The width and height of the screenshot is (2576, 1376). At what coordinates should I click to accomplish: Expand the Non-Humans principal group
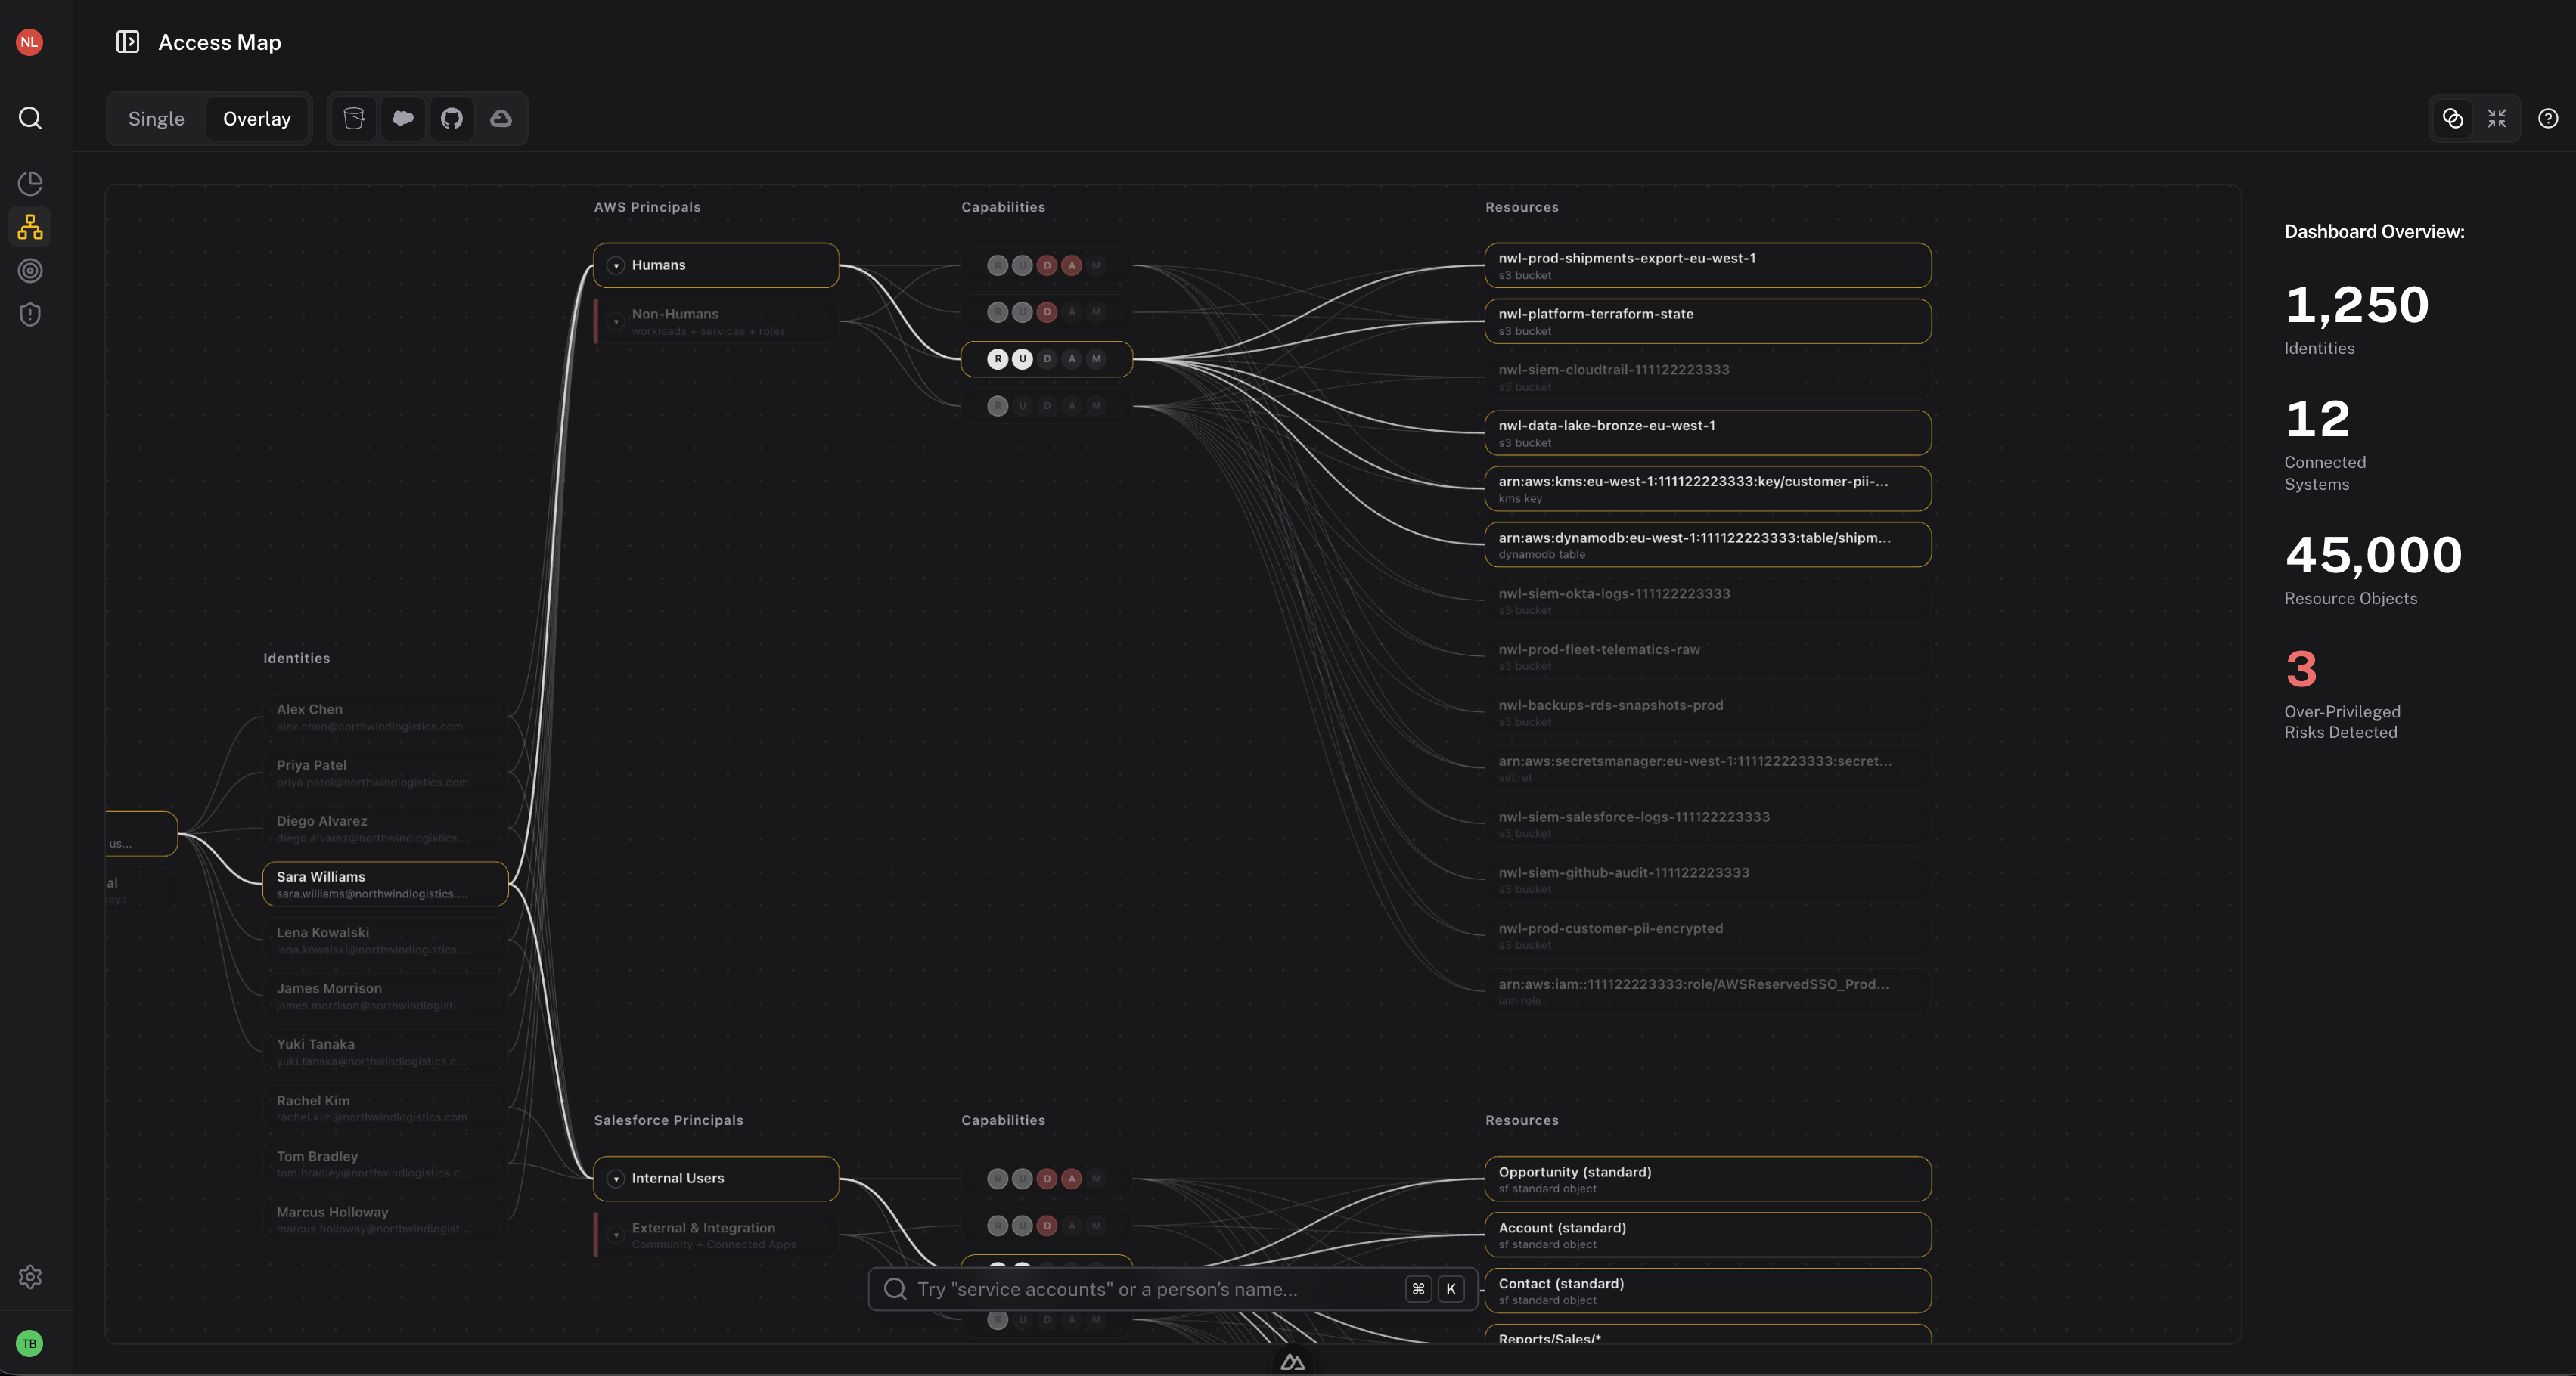pyautogui.click(x=616, y=322)
